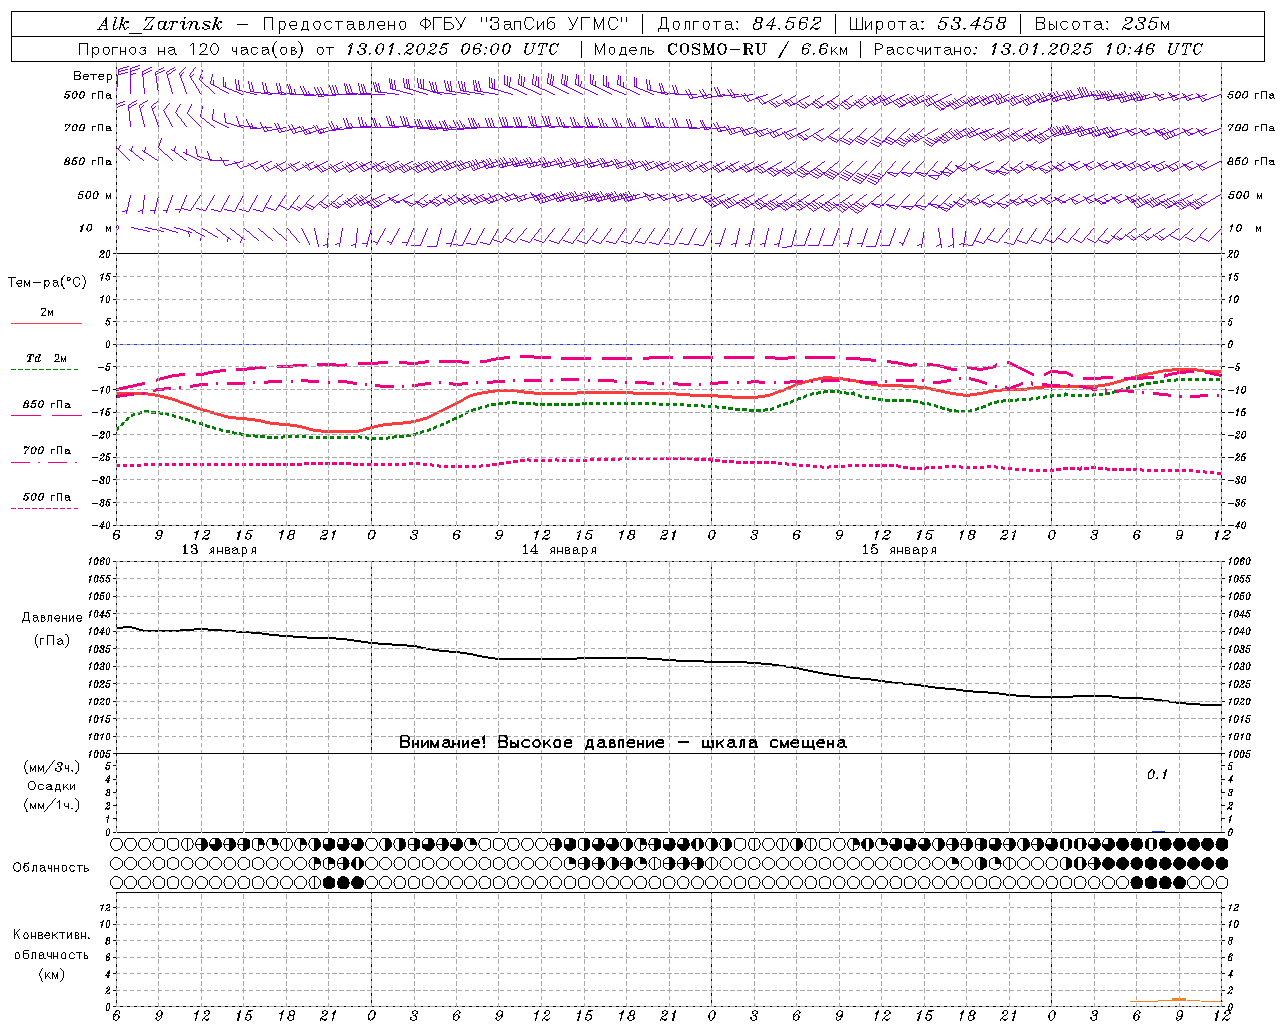Viewport: 1280px width, 1024px height.
Task: Click the 0.1 precipitation amount value
Action: (1157, 774)
